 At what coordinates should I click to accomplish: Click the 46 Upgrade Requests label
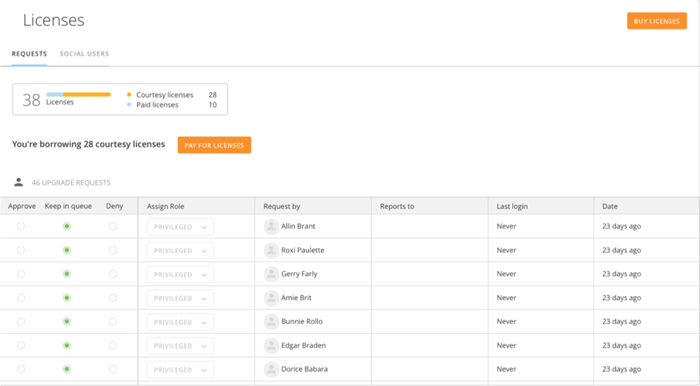click(71, 183)
